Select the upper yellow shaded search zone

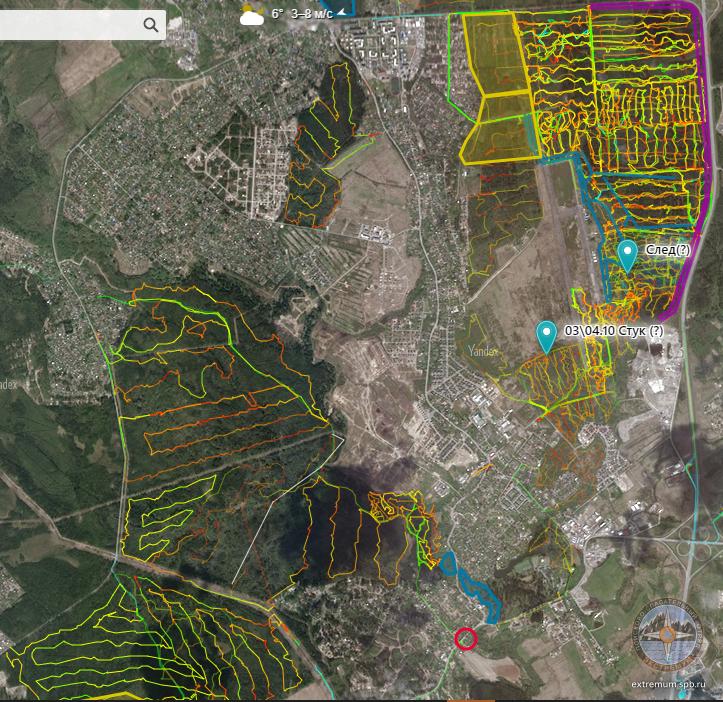coord(495,55)
